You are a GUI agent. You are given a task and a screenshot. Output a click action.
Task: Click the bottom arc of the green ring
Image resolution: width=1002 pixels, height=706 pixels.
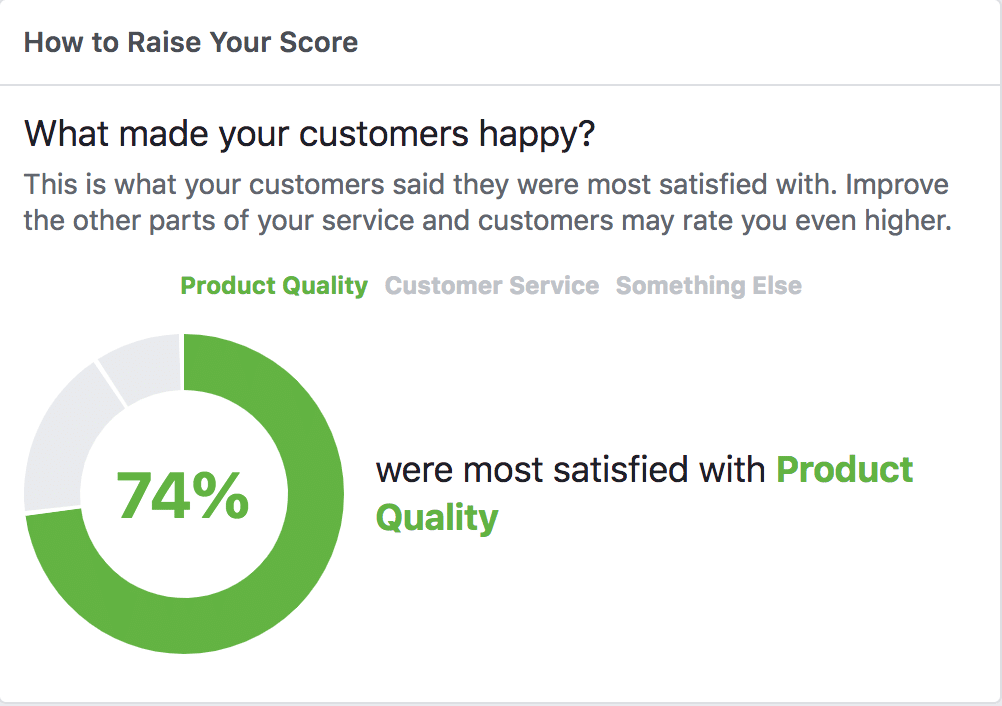click(184, 625)
